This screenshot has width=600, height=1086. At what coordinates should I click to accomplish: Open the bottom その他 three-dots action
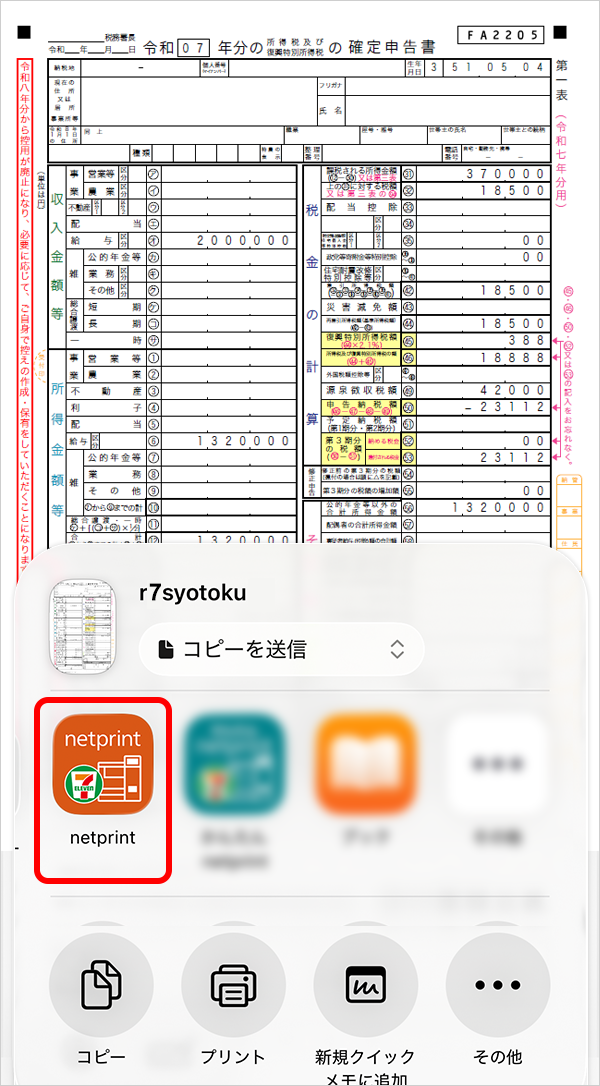[x=497, y=984]
